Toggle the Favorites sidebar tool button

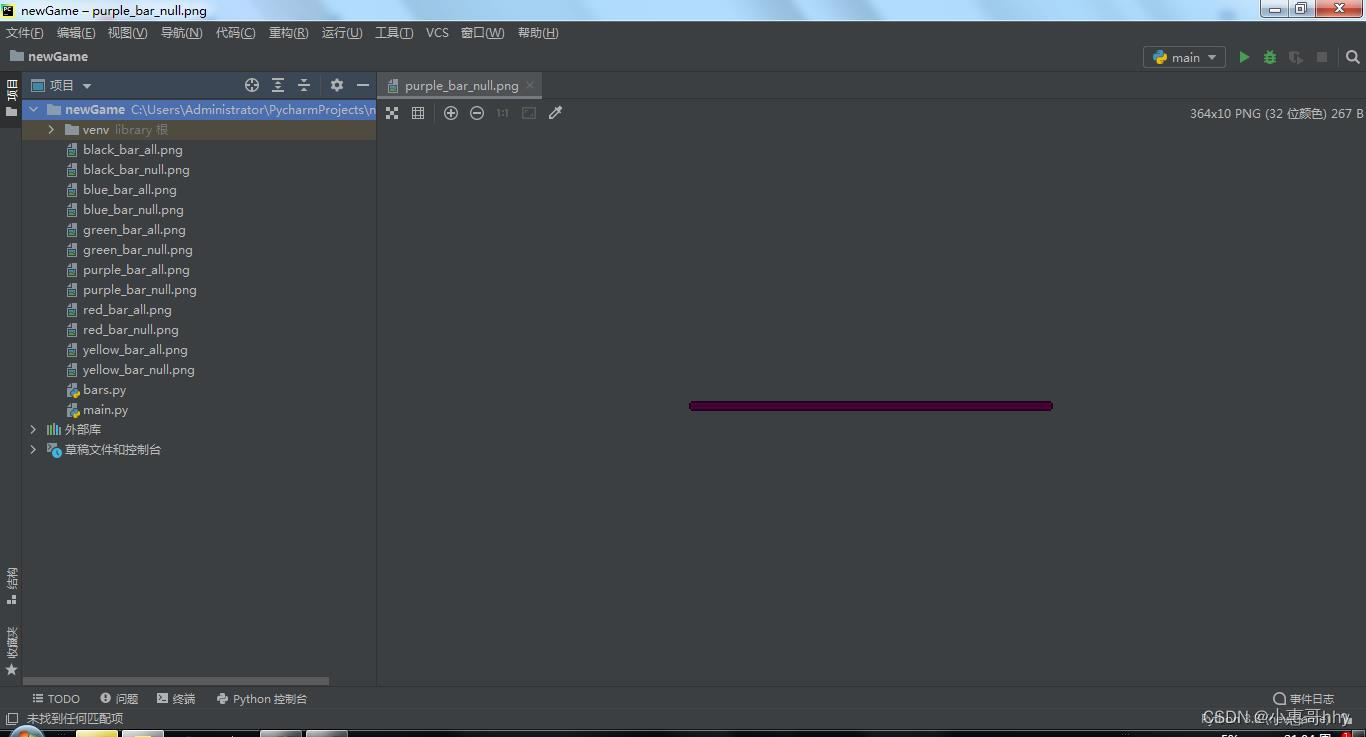pyautogui.click(x=11, y=651)
